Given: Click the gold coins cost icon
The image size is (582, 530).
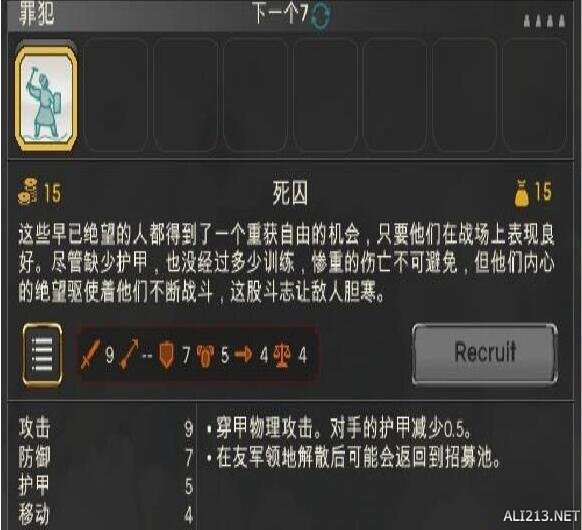Looking at the screenshot, I should (28, 192).
